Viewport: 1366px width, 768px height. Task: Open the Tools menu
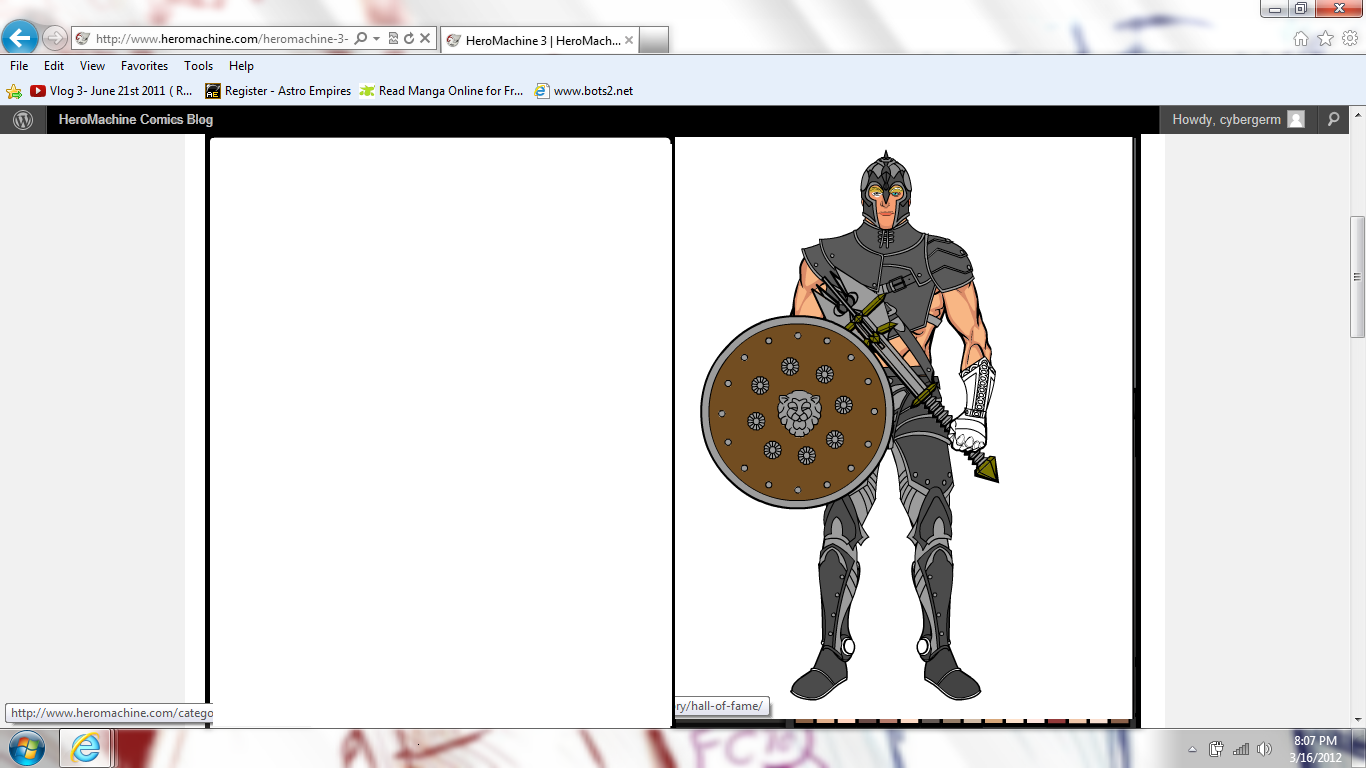[198, 66]
